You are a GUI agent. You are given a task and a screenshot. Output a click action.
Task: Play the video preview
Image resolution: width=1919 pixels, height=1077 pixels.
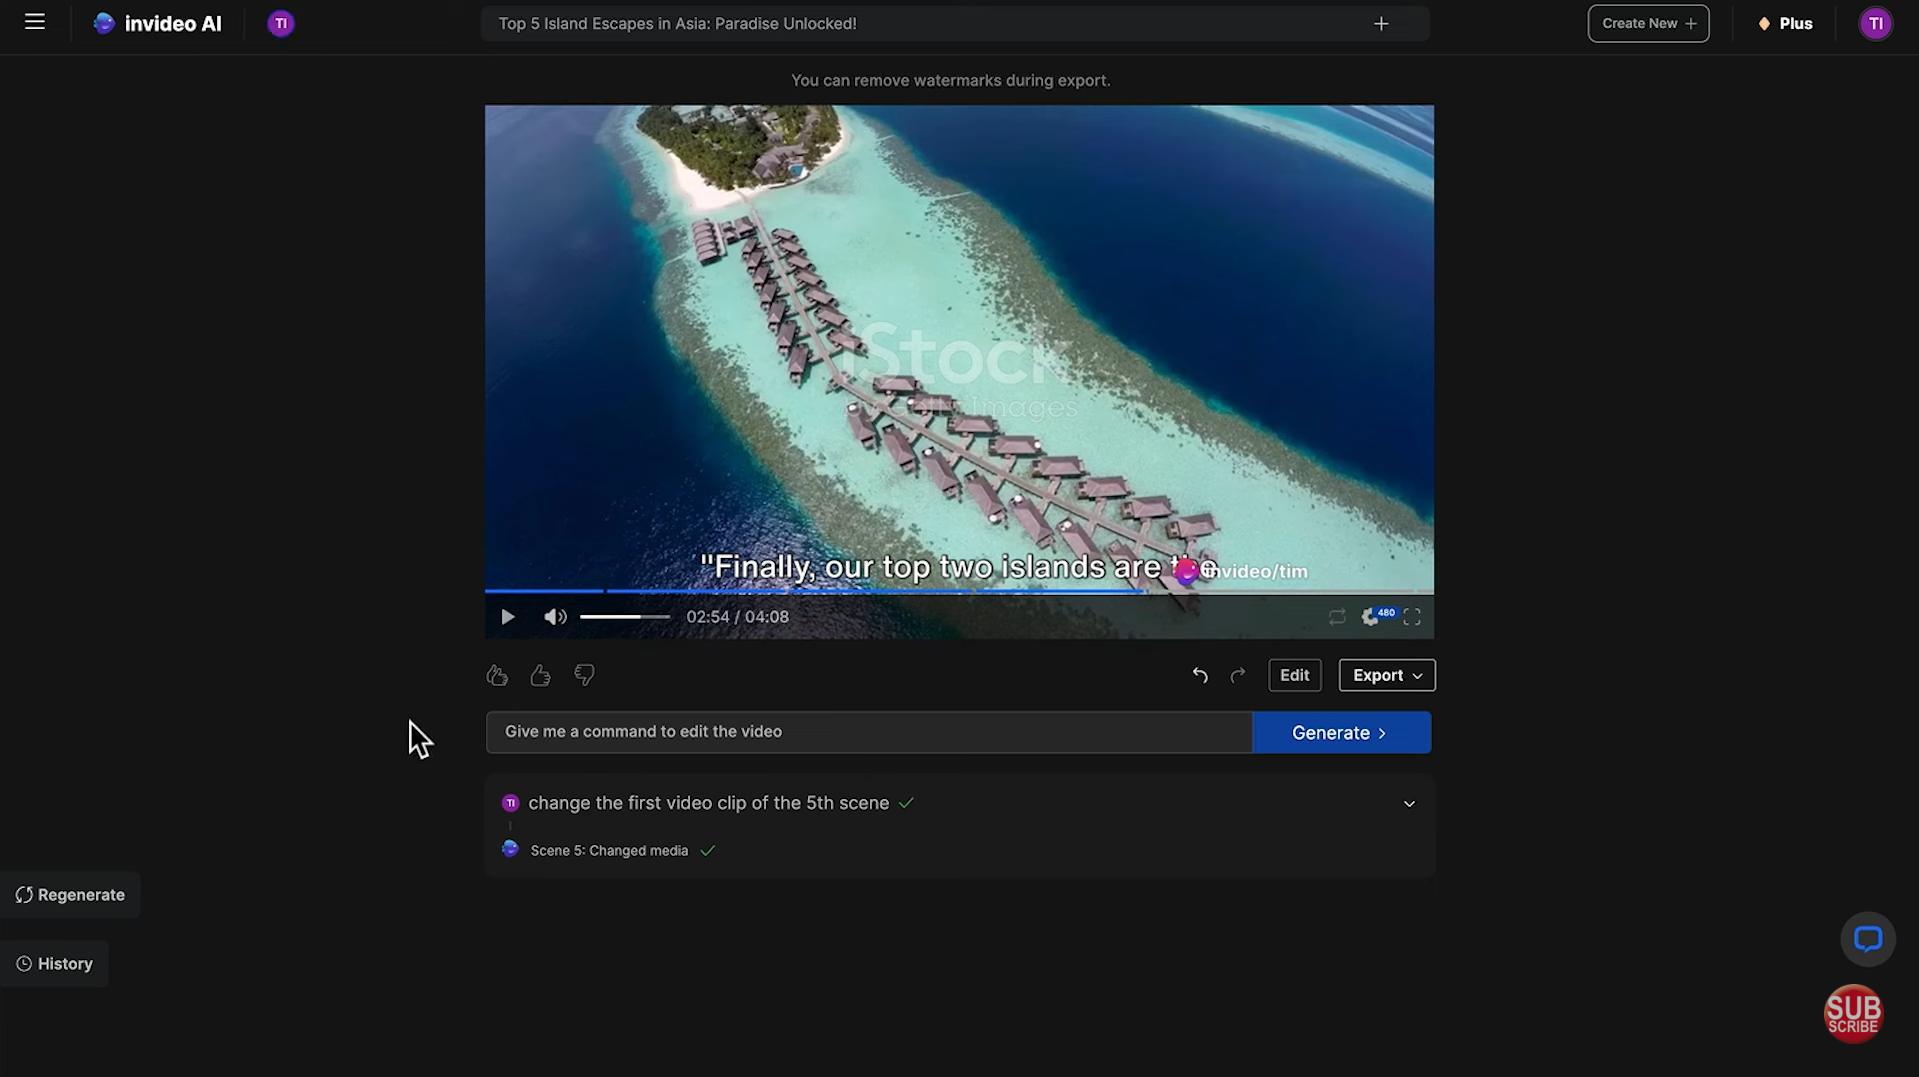(x=507, y=616)
